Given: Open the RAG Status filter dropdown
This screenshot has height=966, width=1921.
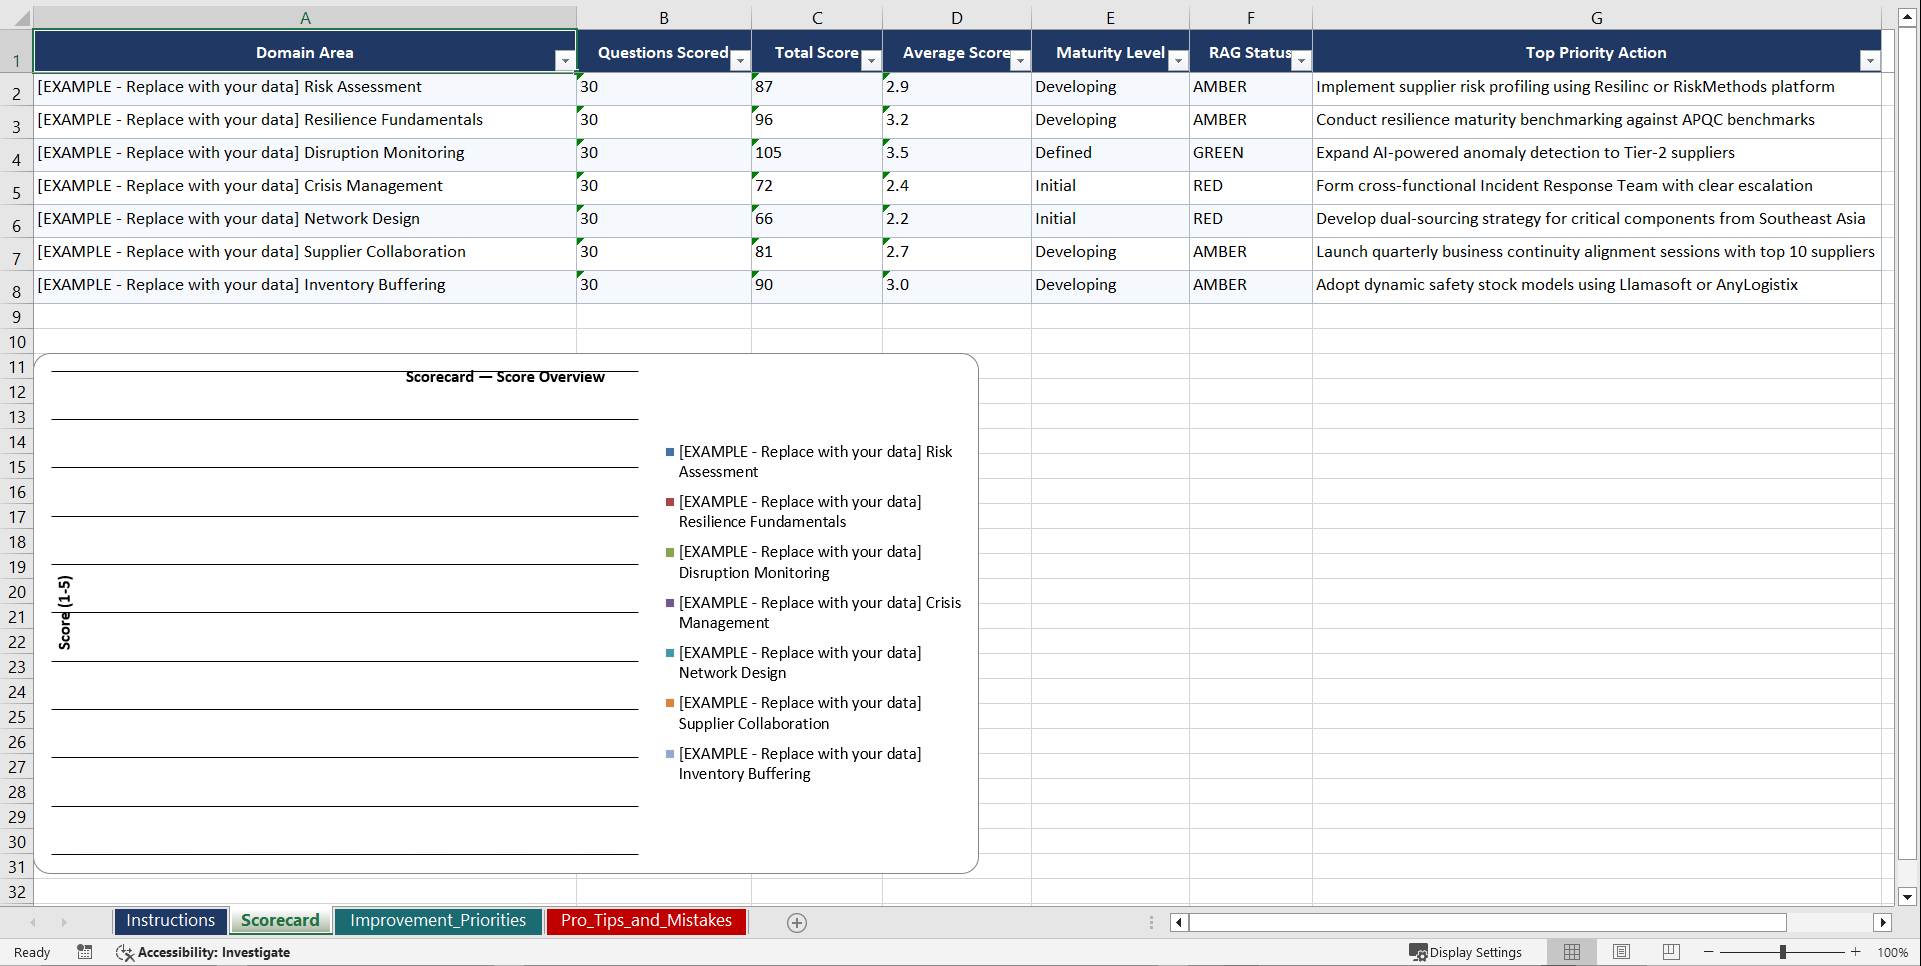Looking at the screenshot, I should pyautogui.click(x=1301, y=60).
